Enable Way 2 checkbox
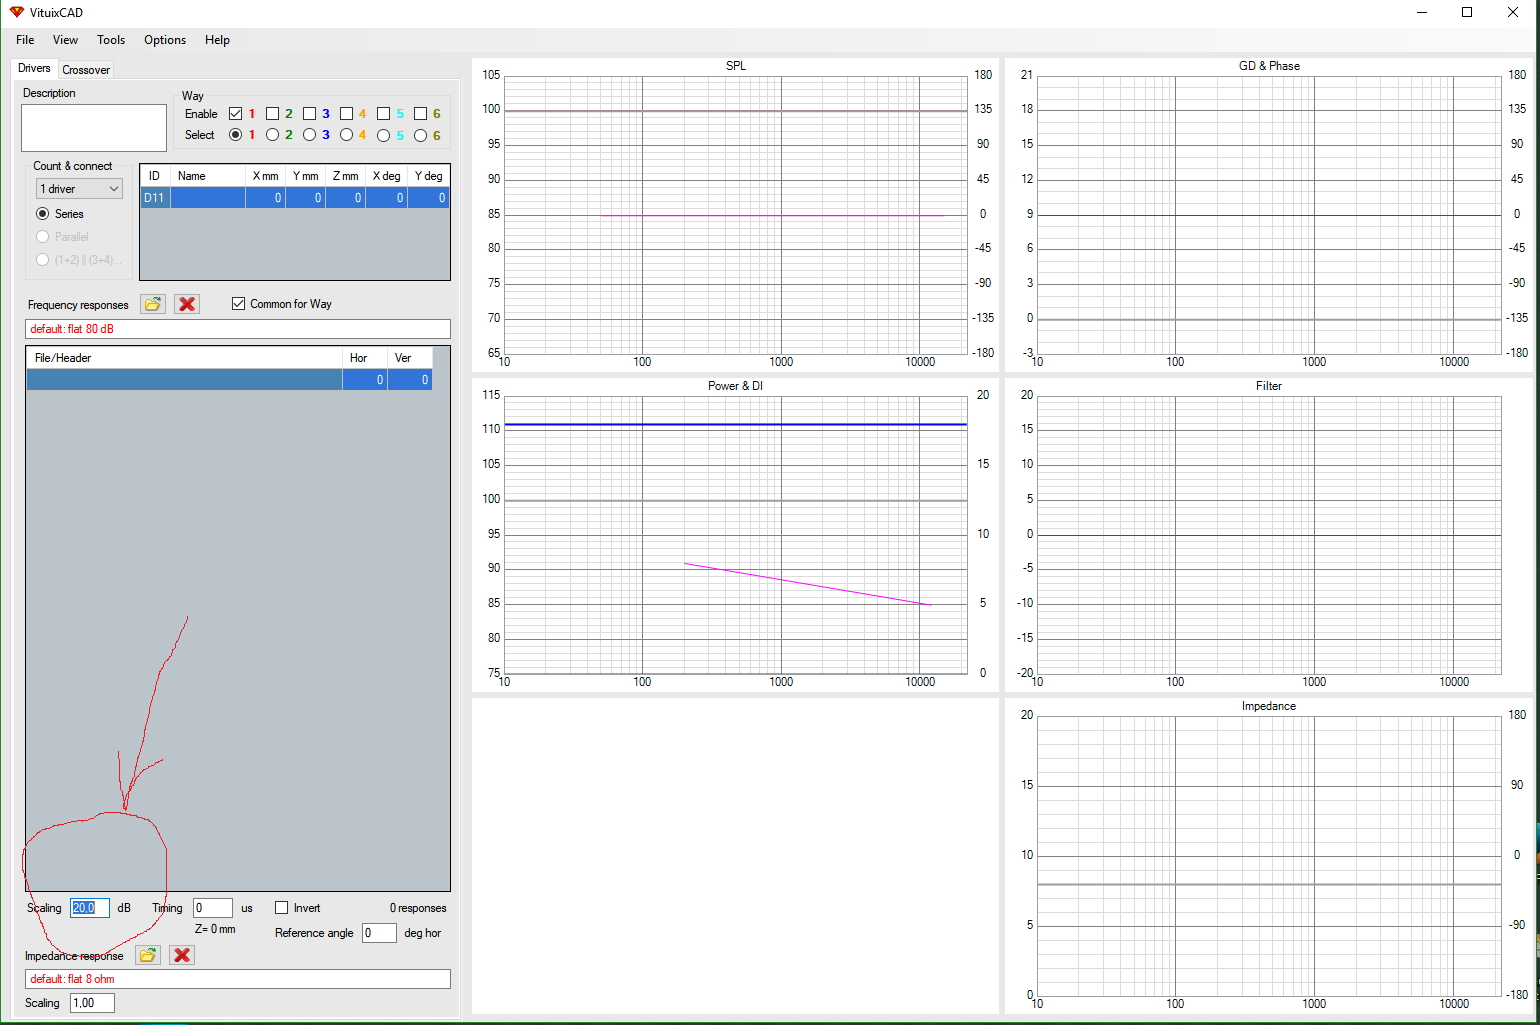Image resolution: width=1540 pixels, height=1025 pixels. [272, 114]
